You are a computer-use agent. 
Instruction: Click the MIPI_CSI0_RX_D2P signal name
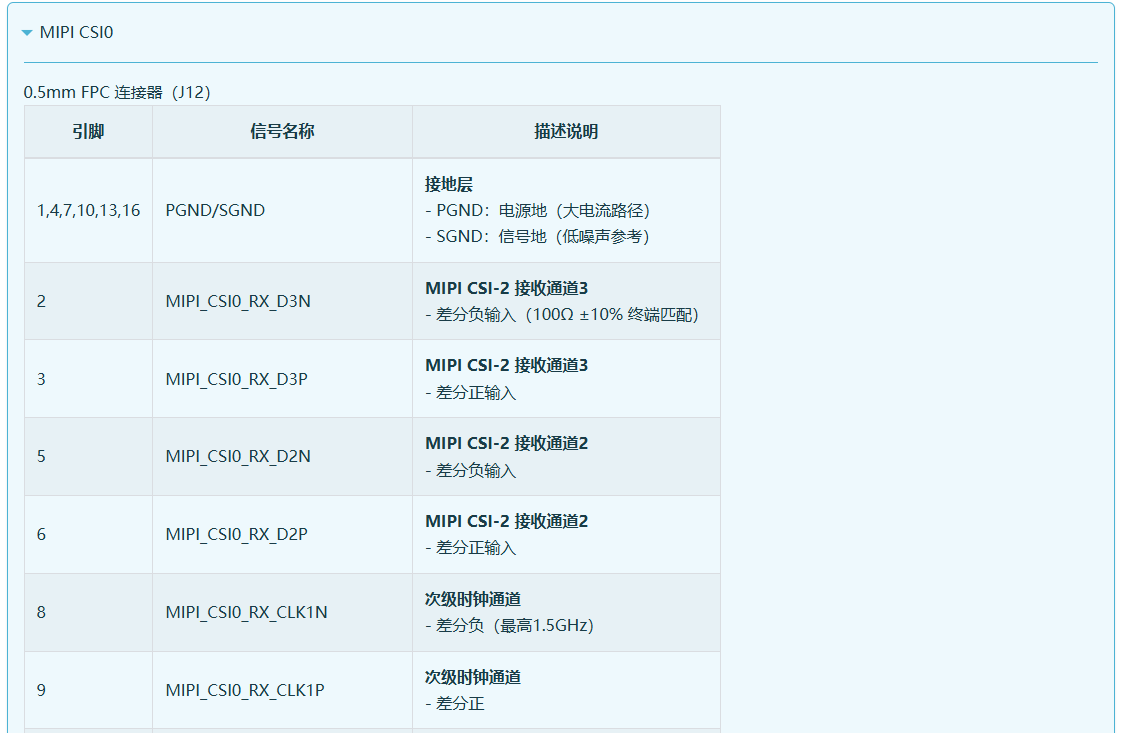click(237, 535)
